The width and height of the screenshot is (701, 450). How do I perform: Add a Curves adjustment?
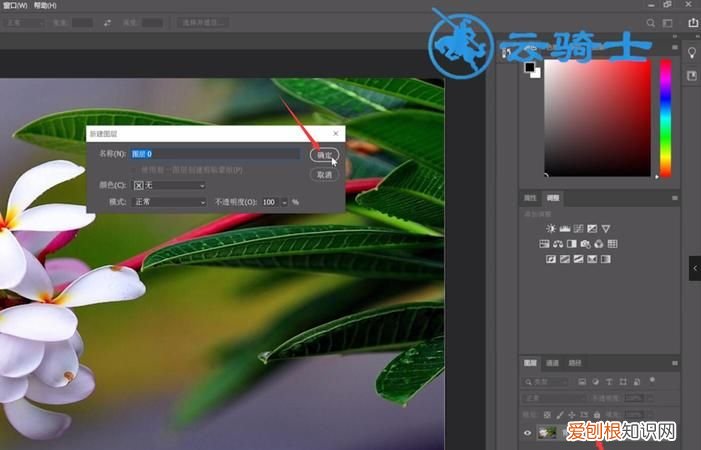click(579, 229)
